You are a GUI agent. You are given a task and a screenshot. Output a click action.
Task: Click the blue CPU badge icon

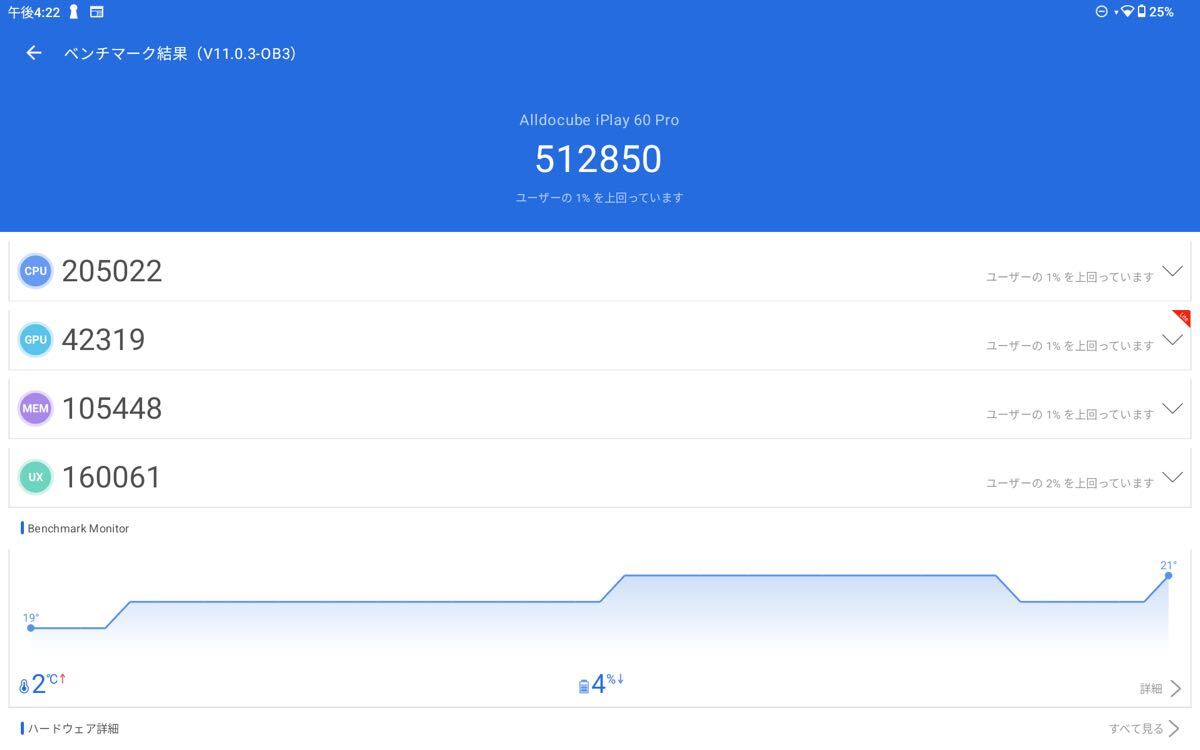coord(35,271)
